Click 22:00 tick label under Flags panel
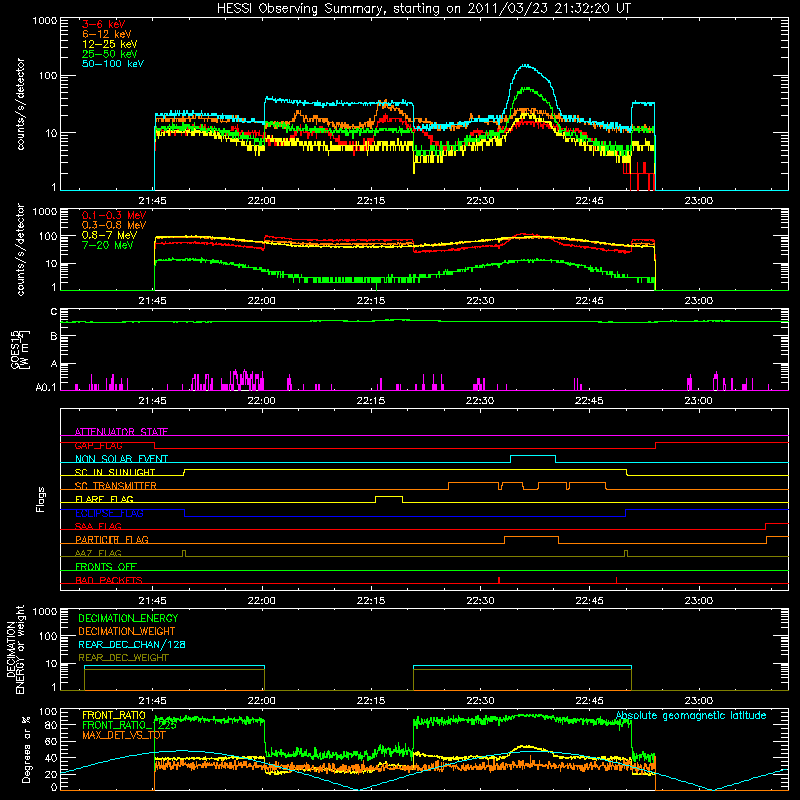 [262, 601]
